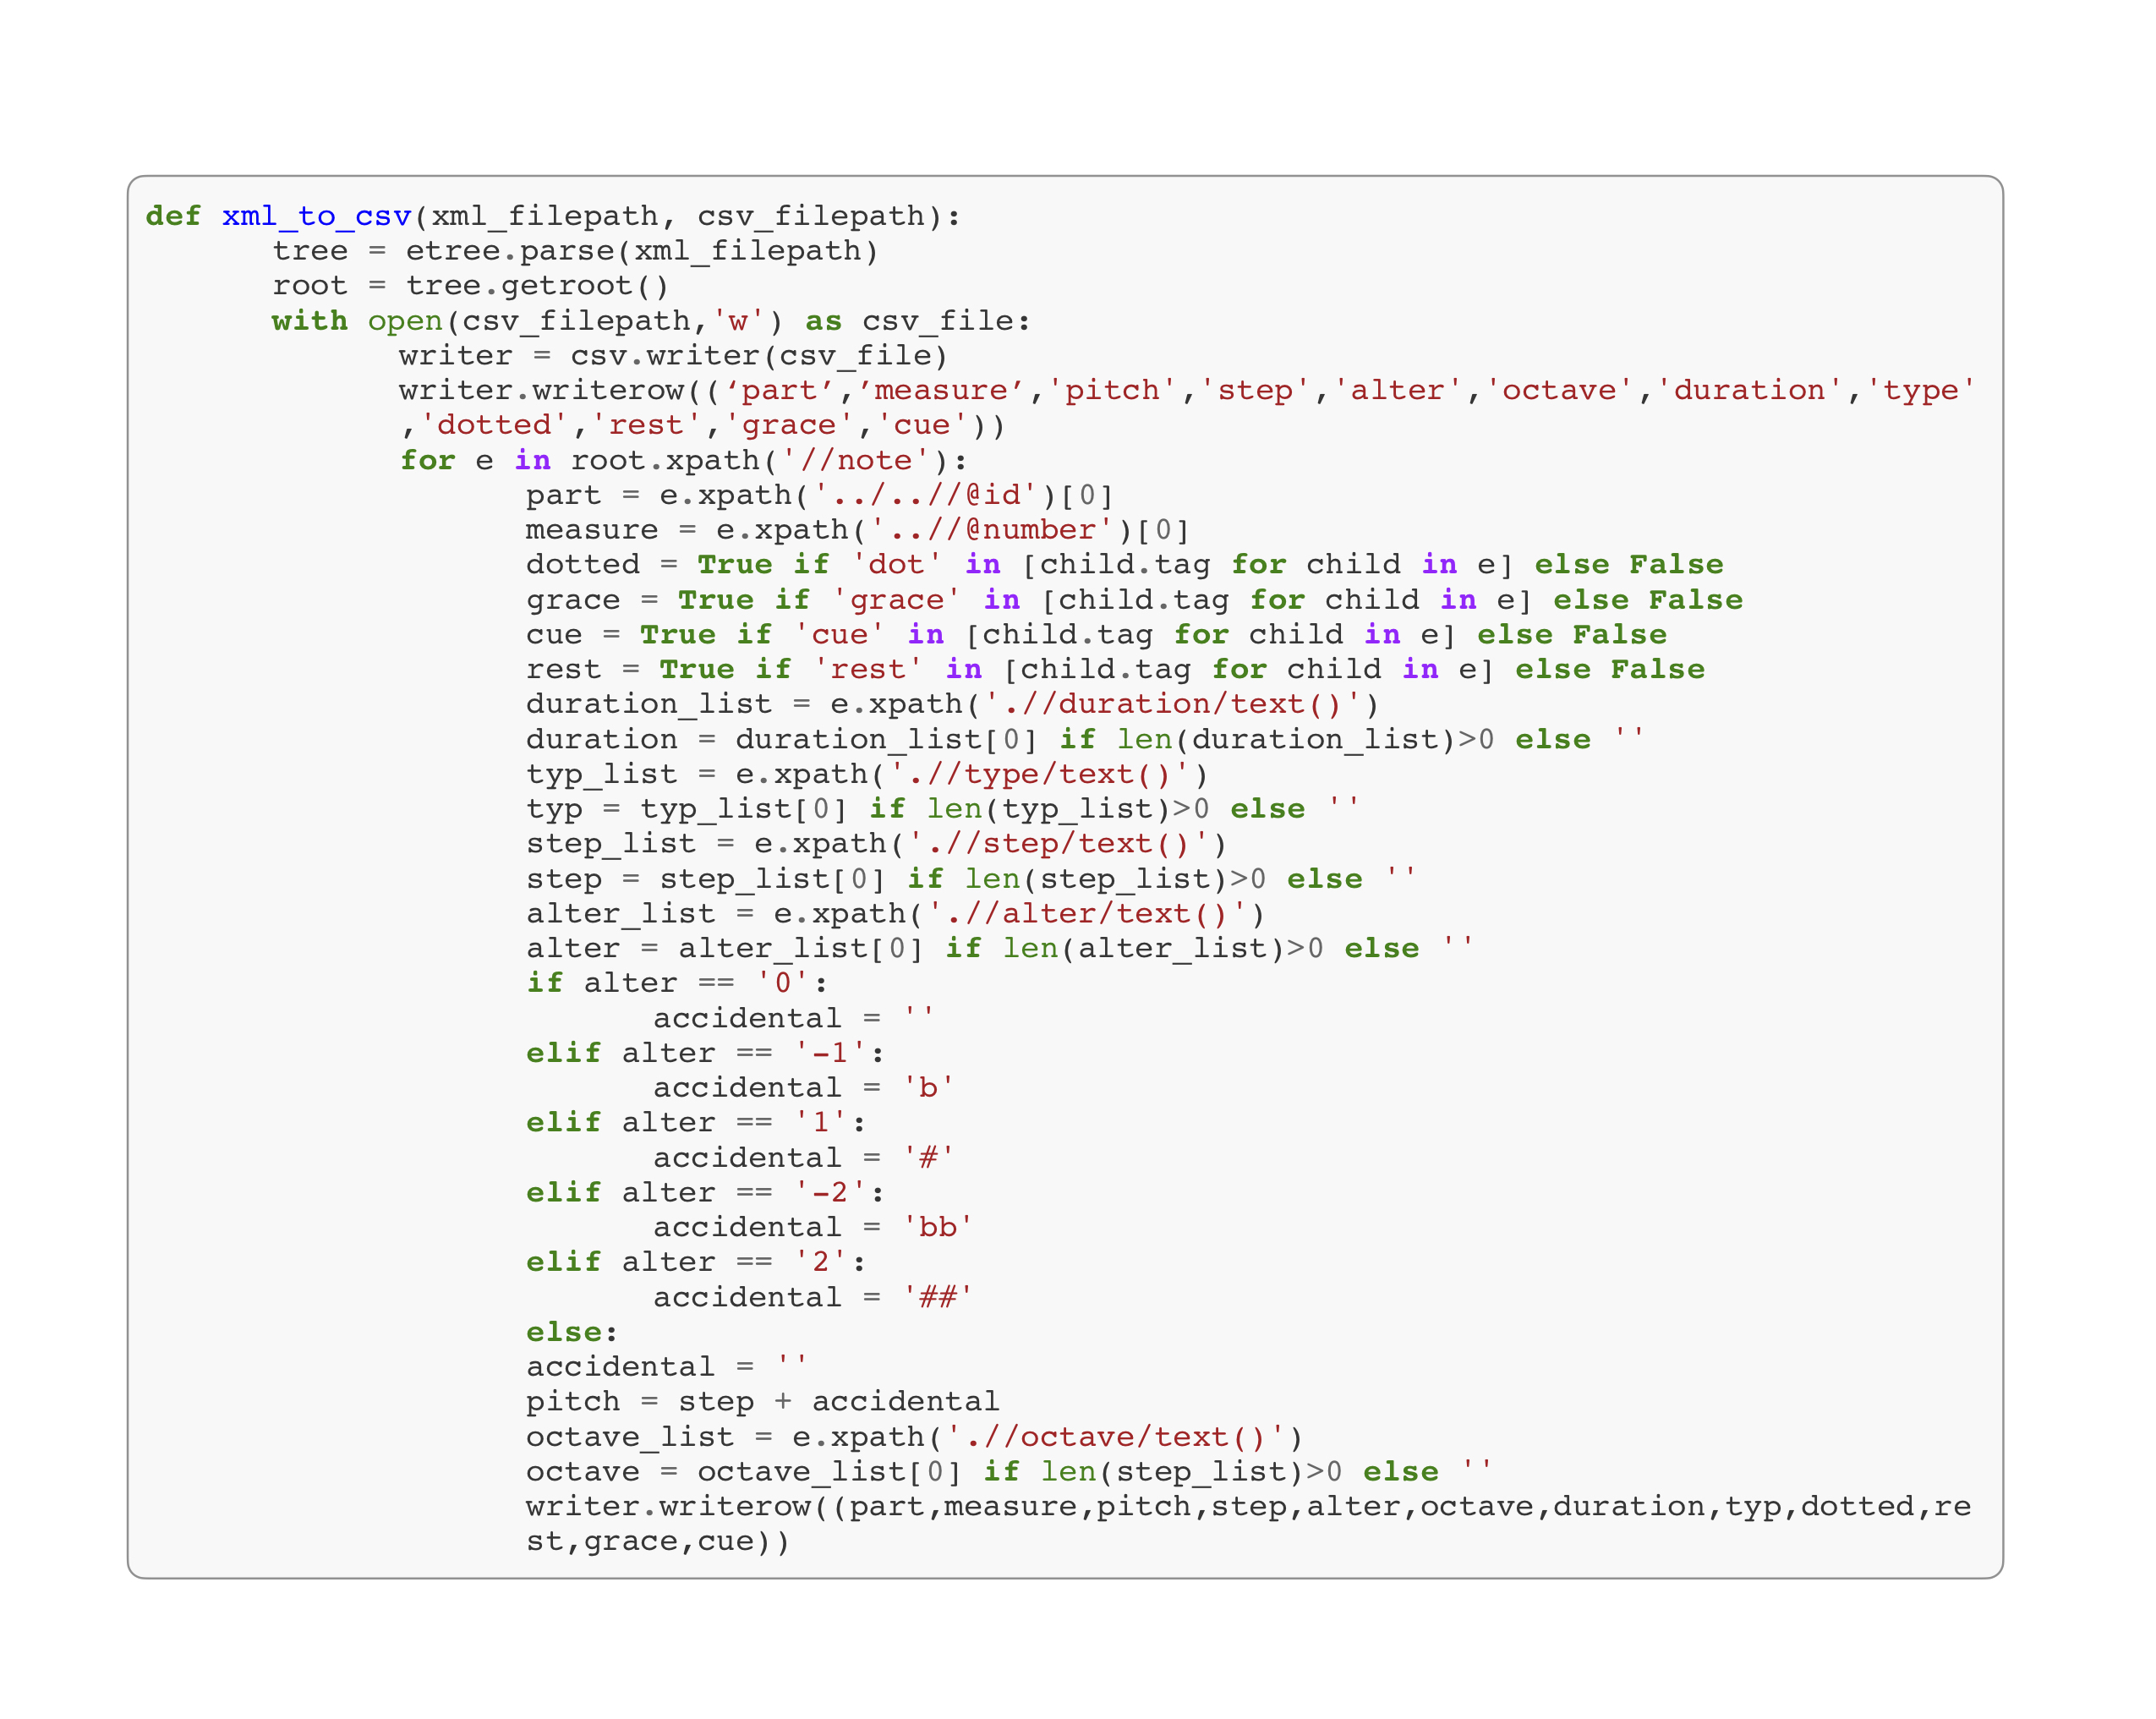Screen dimensions: 2156x1719
Task: Click the xml_to_csv function name
Action: (x=315, y=215)
